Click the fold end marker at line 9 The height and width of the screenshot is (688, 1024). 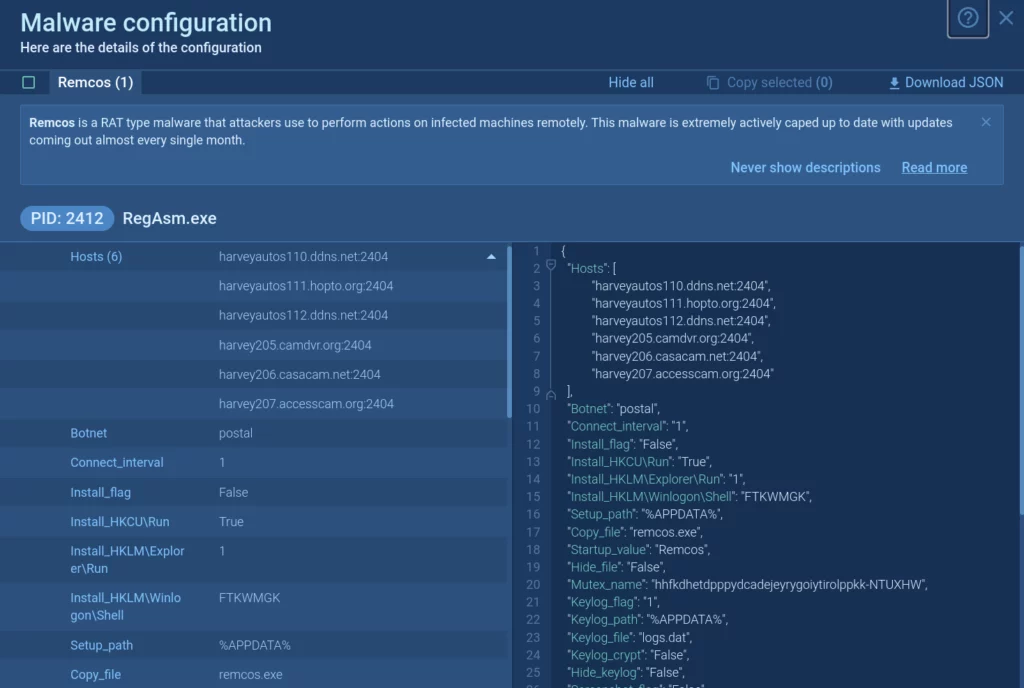[x=551, y=394]
